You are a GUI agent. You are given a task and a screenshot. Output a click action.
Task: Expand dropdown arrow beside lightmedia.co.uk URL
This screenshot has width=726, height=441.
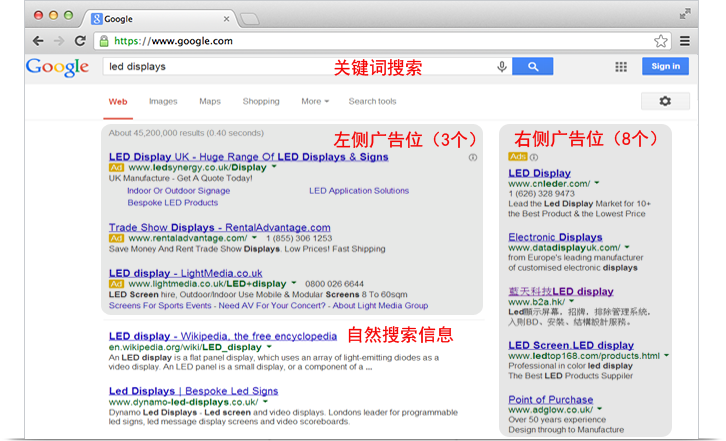point(294,283)
